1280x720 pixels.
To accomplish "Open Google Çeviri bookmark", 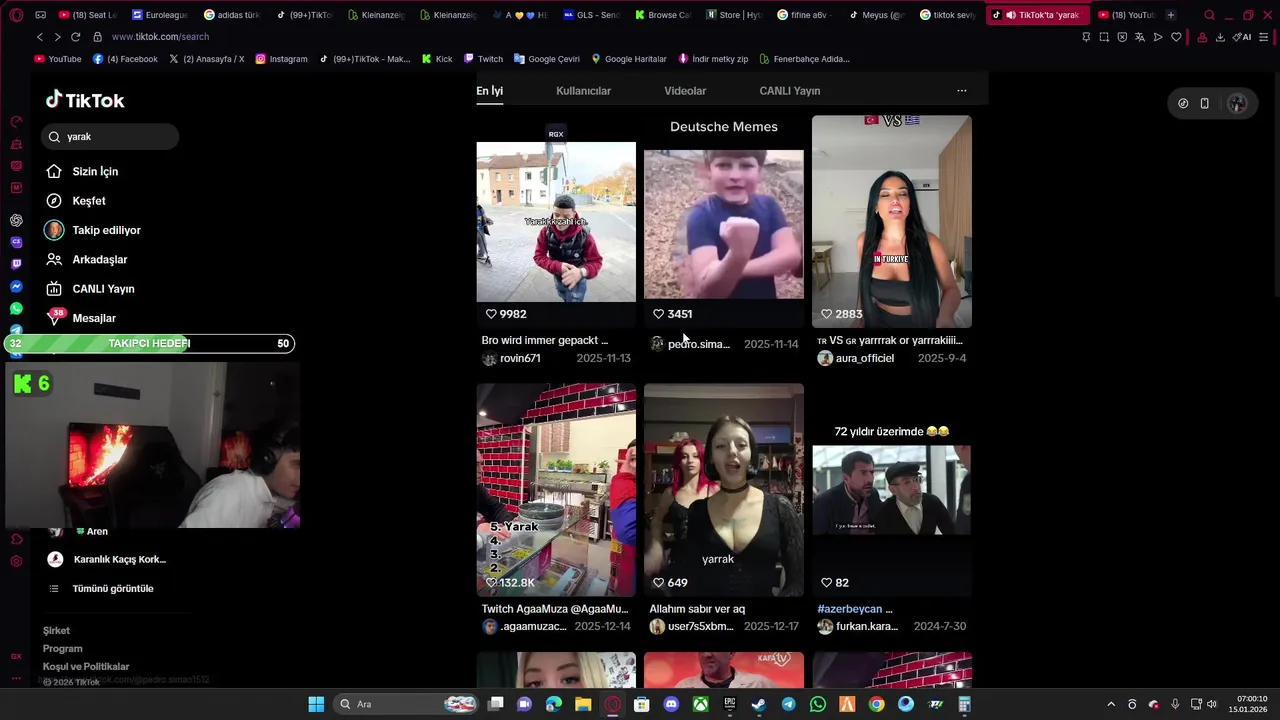I will pos(547,59).
